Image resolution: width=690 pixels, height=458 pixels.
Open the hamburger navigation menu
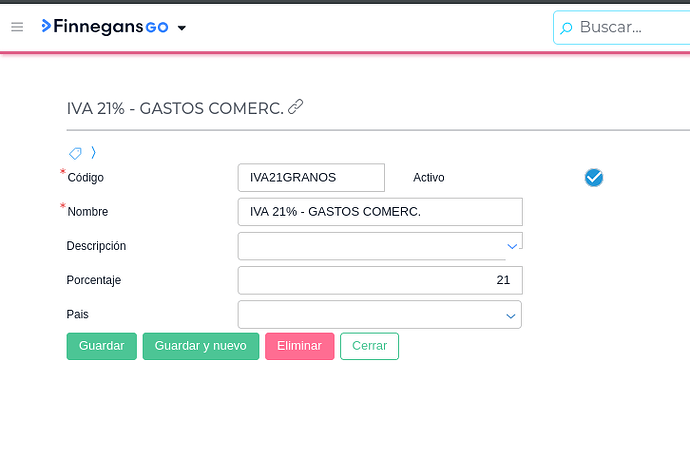coord(17,27)
